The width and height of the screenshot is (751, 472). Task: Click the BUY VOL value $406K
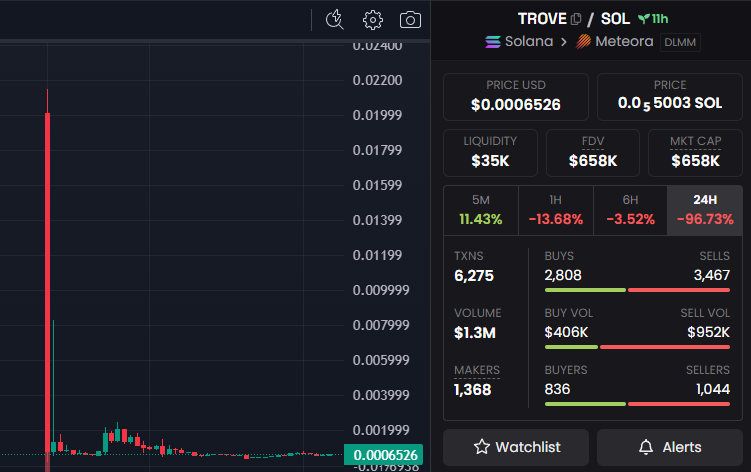click(x=566, y=332)
